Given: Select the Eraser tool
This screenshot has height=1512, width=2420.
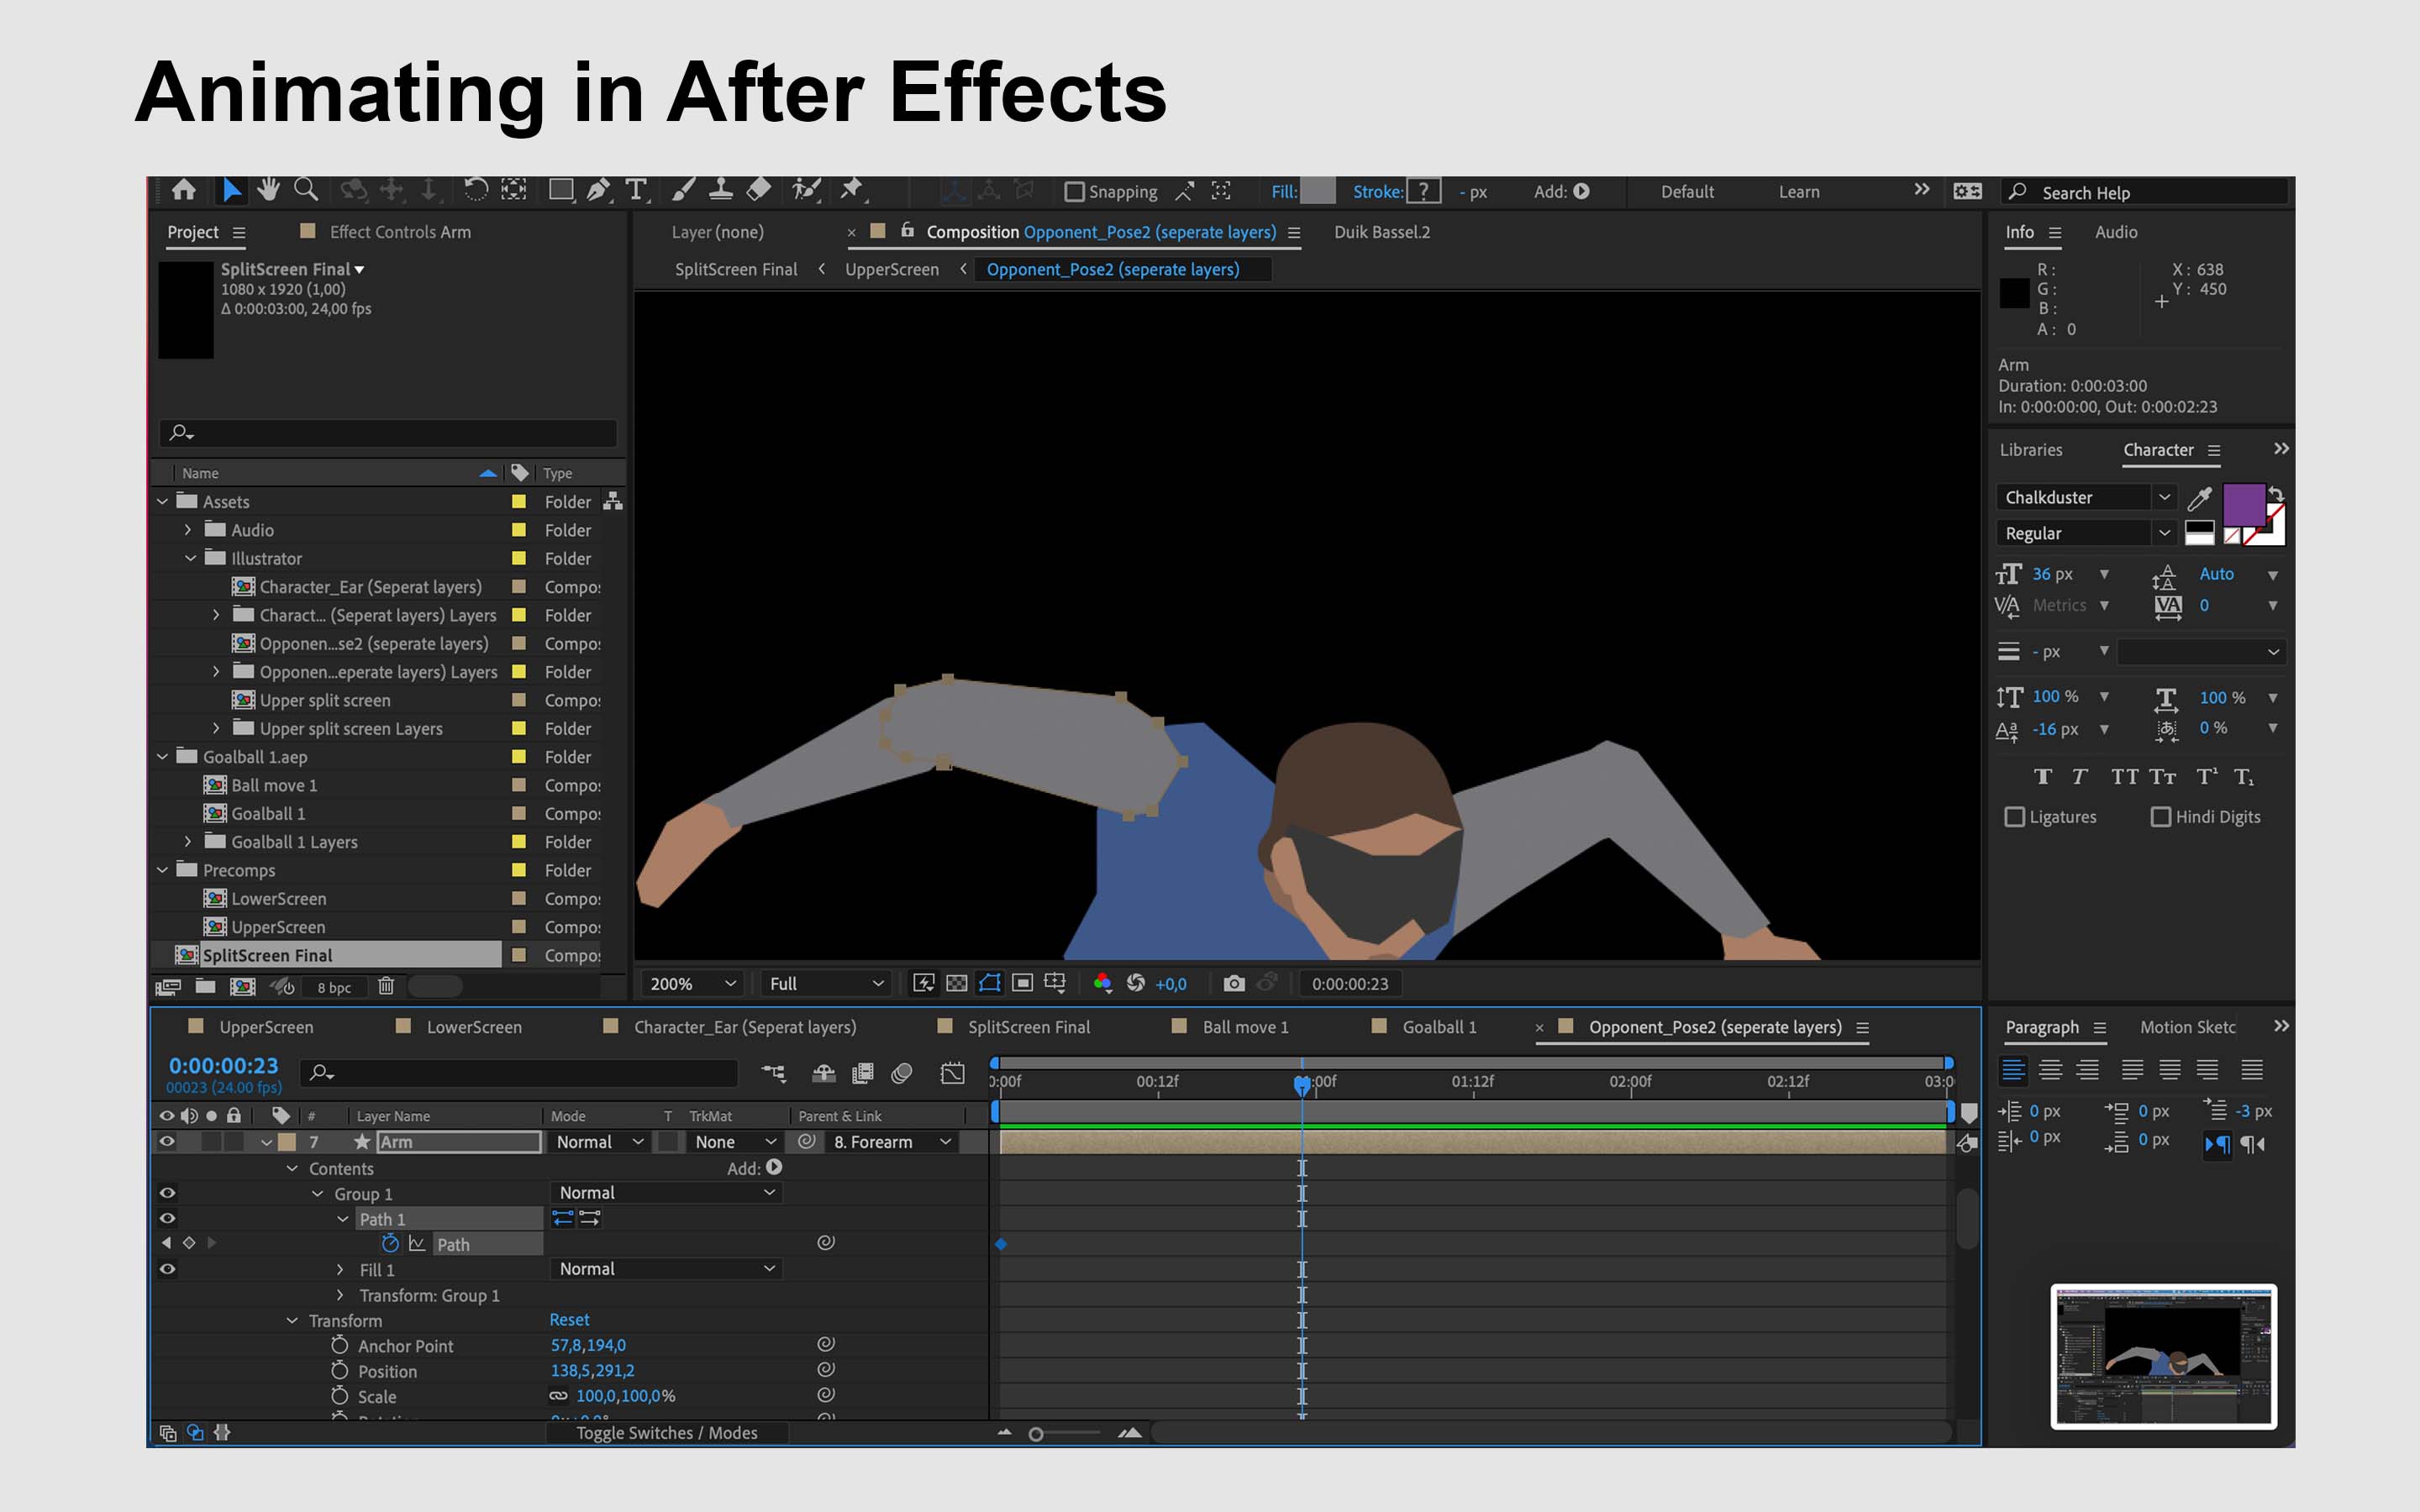Looking at the screenshot, I should pos(759,190).
